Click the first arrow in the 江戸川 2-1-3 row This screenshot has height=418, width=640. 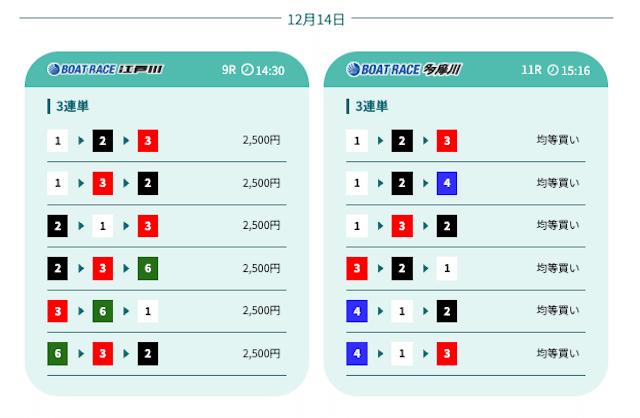click(x=81, y=226)
